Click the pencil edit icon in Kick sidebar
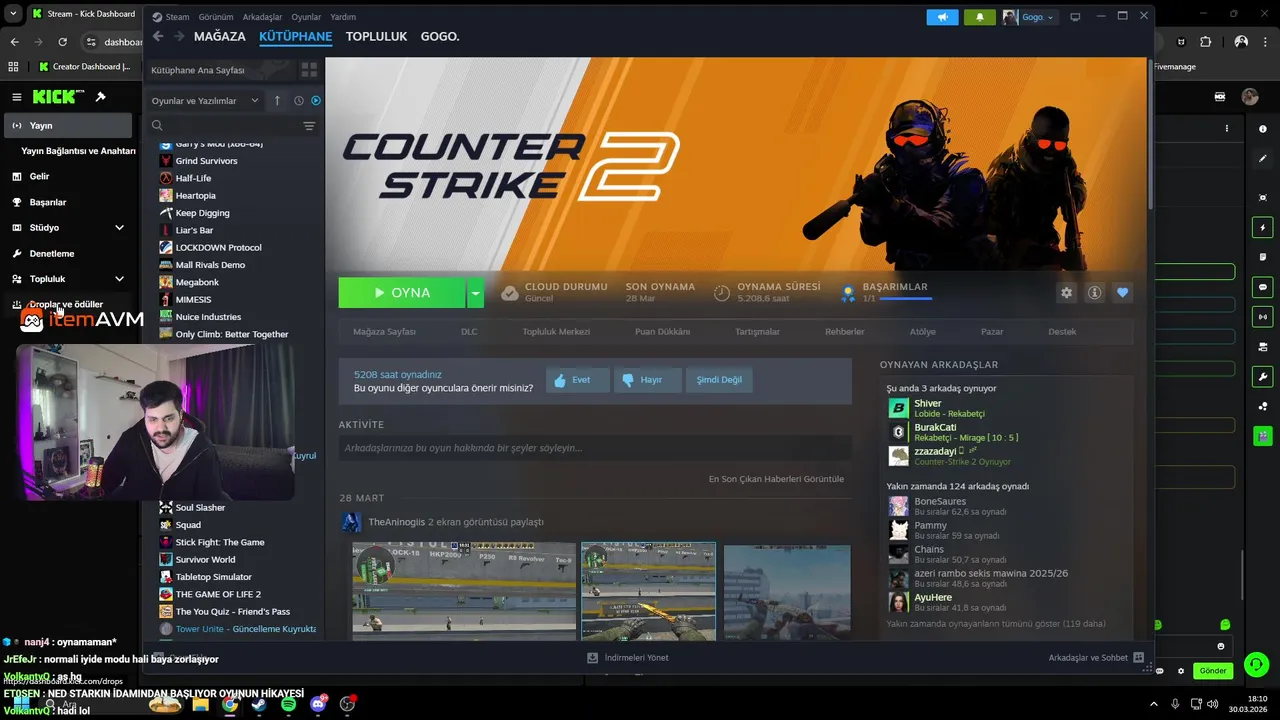This screenshot has height=720, width=1280. coord(1263,158)
